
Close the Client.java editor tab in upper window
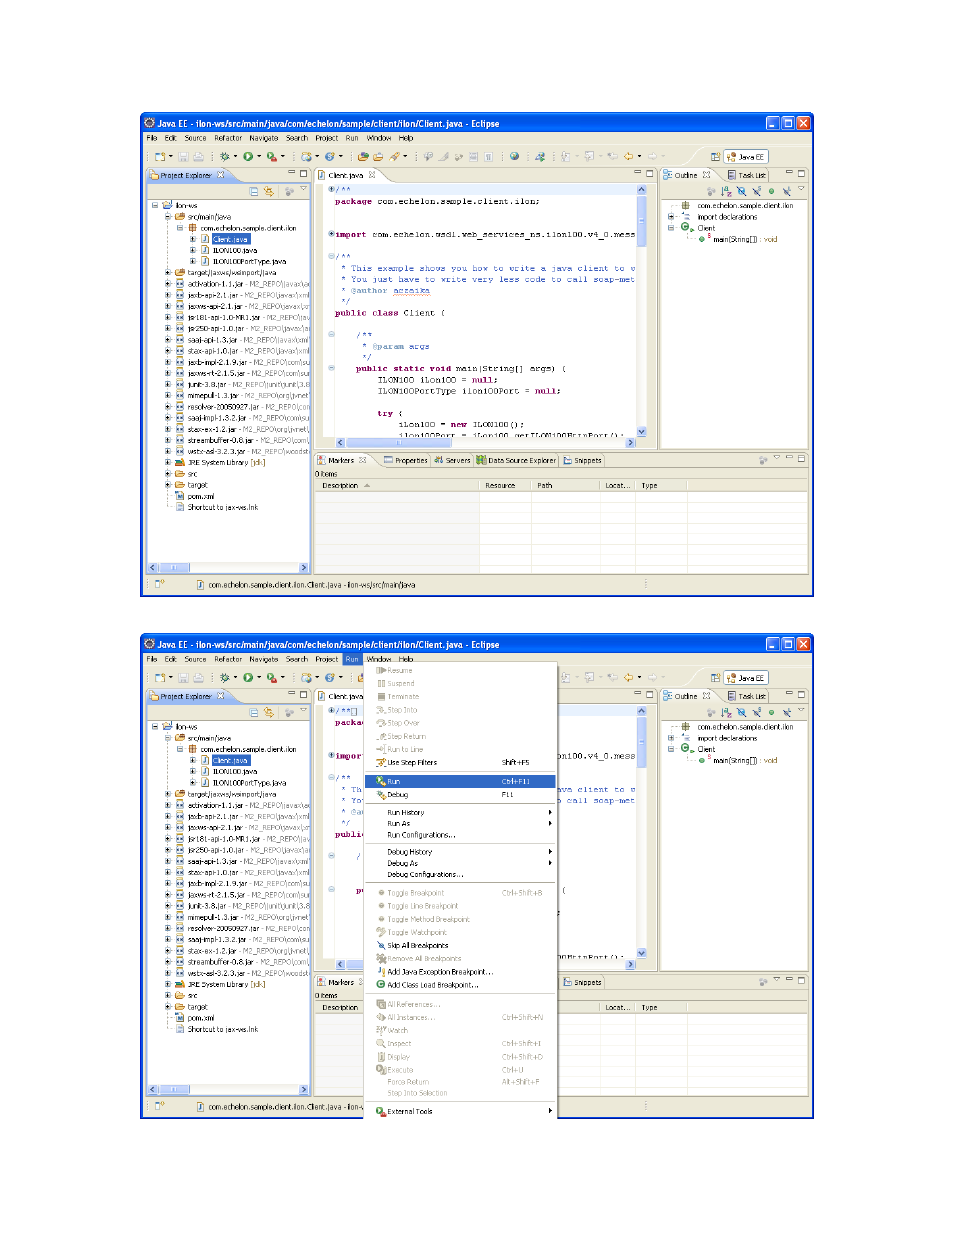coord(372,175)
